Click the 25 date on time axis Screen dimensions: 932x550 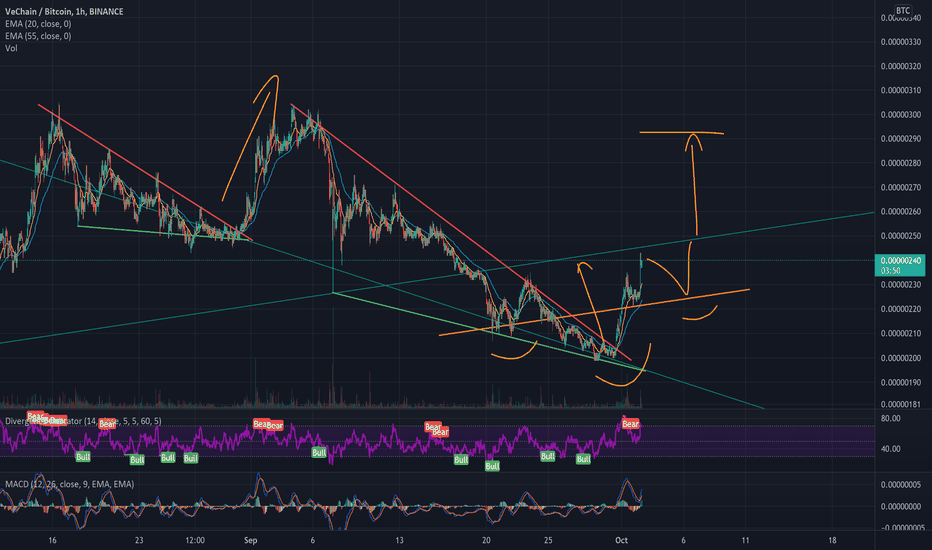[548, 540]
